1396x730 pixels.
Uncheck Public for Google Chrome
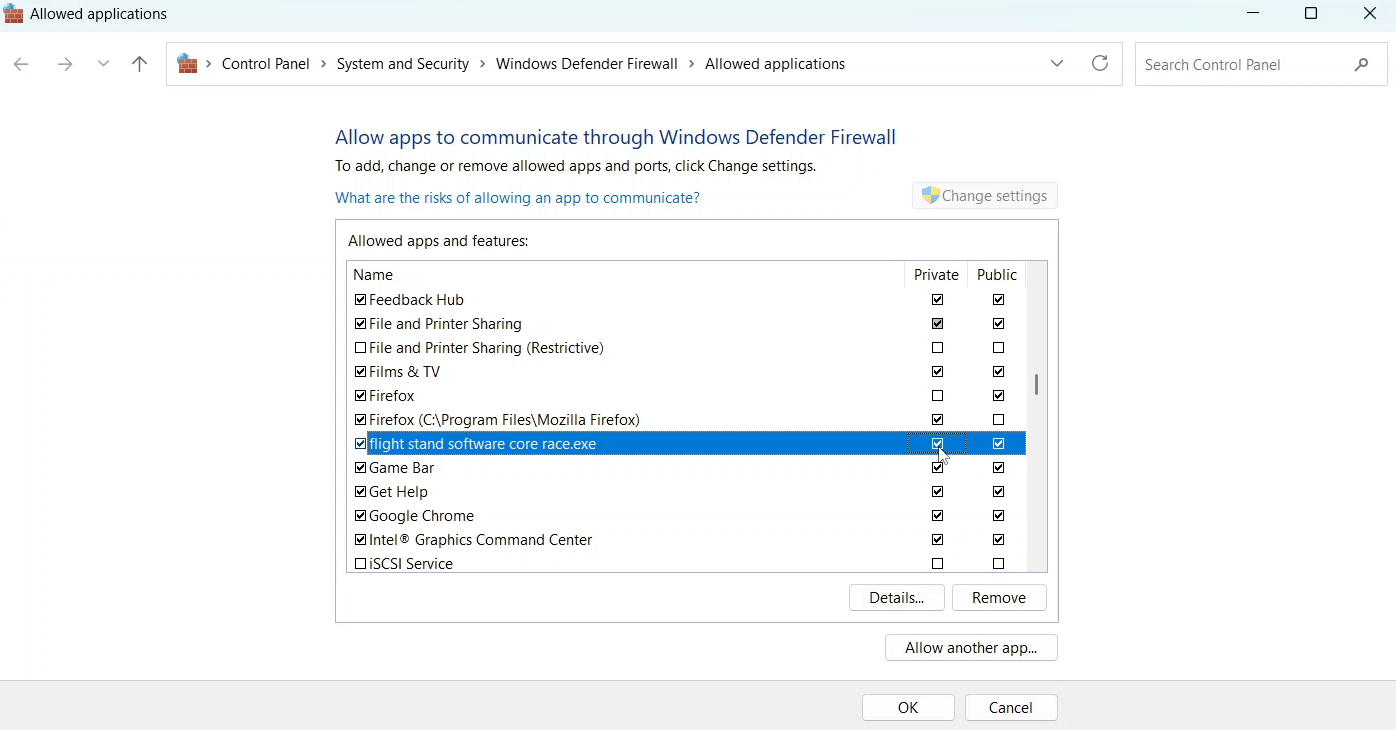(x=998, y=516)
